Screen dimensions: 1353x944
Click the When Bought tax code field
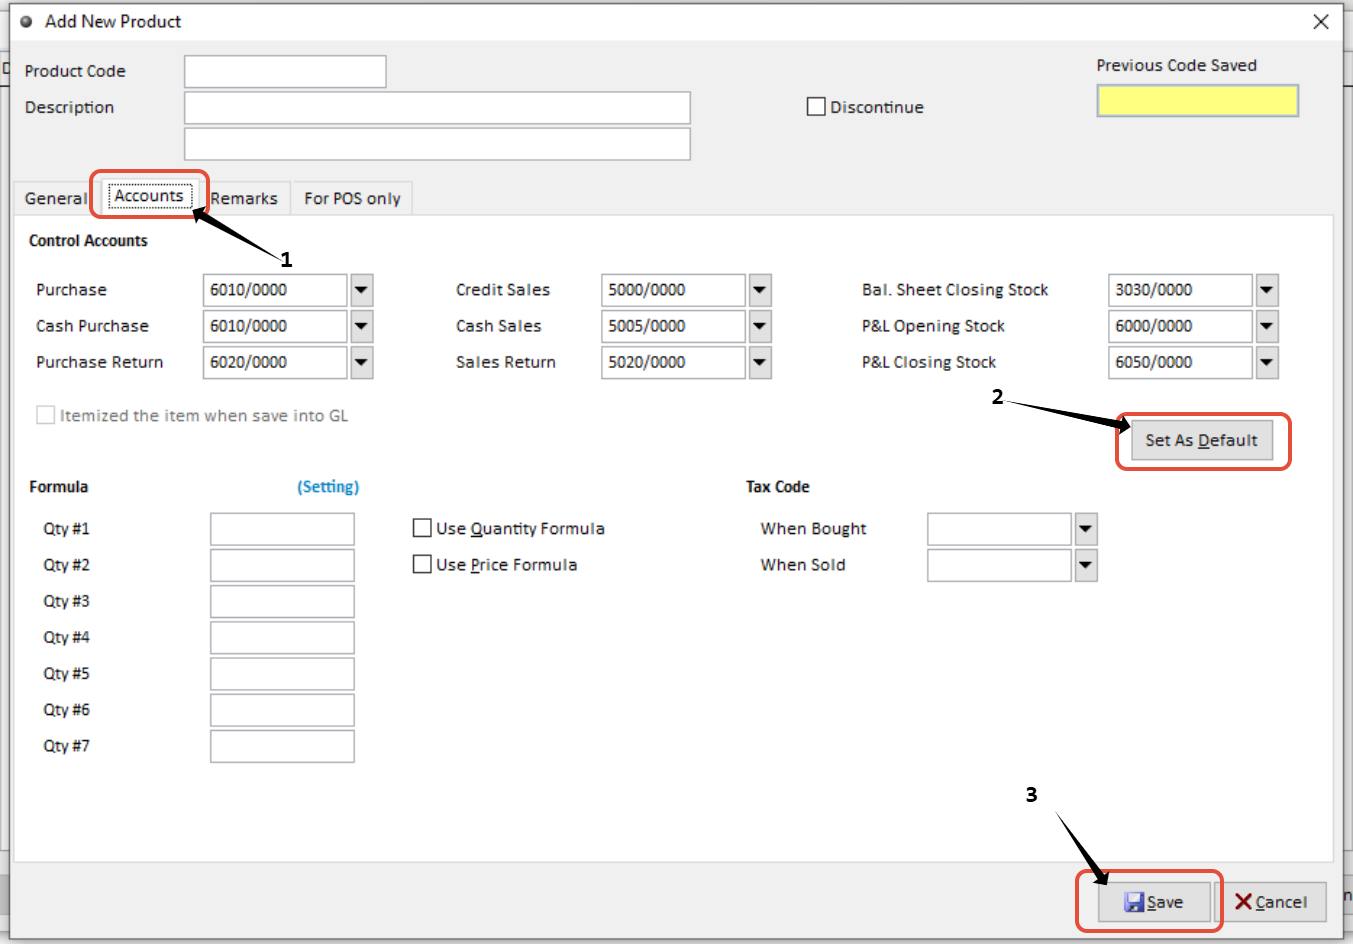tap(999, 529)
